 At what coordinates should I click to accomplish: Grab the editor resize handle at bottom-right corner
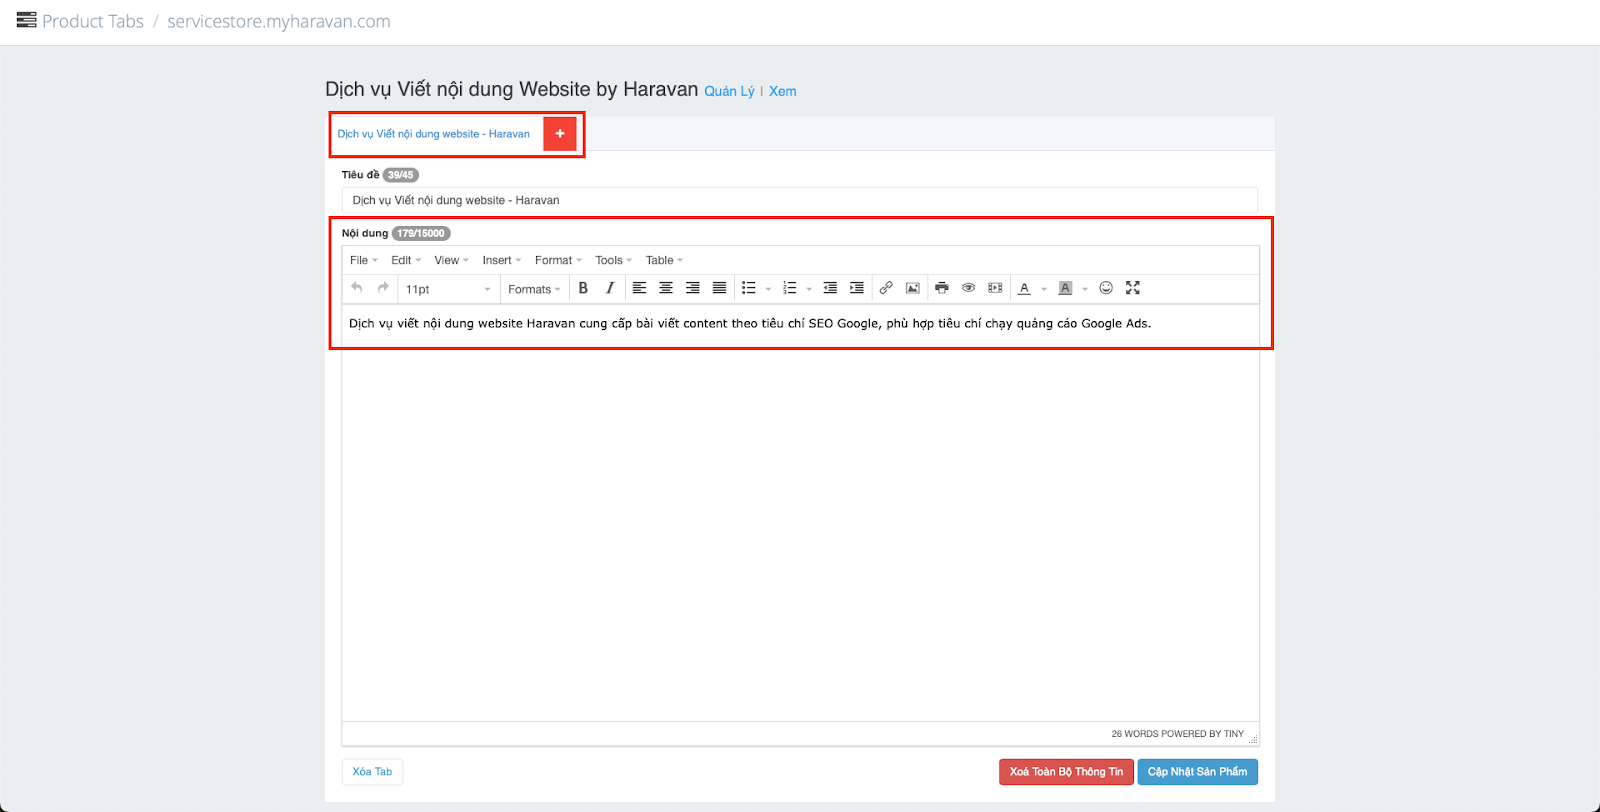tap(1253, 739)
